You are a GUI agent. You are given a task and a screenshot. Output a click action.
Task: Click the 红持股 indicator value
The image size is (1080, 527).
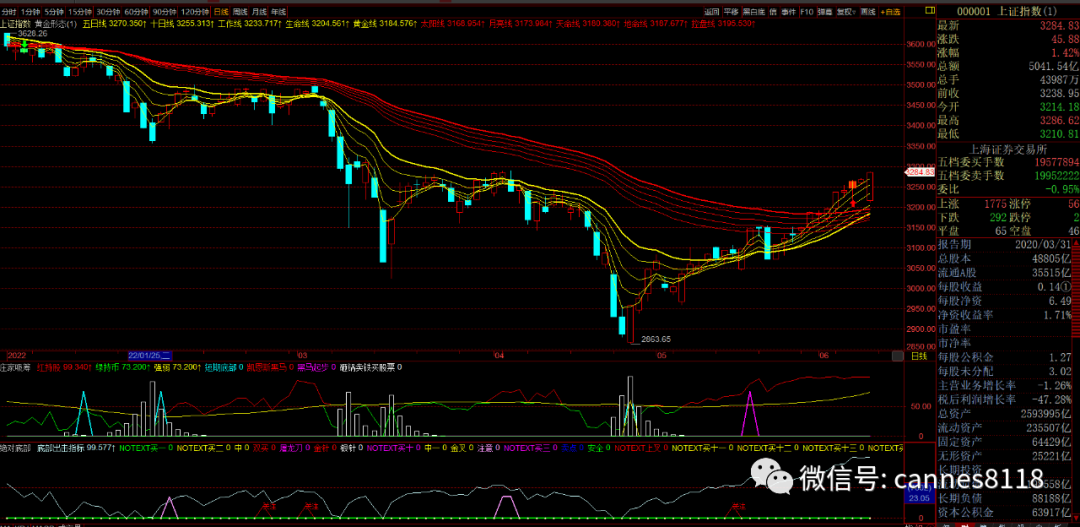tap(64, 368)
